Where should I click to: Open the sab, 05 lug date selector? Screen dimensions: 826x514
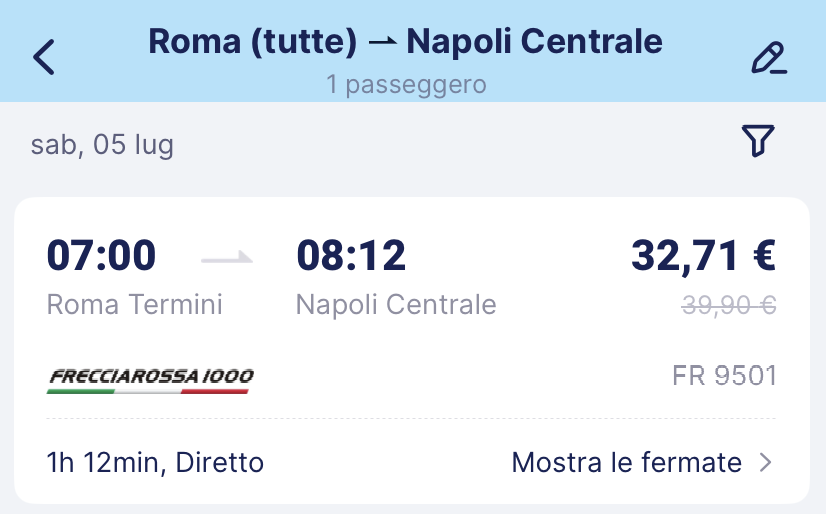(x=102, y=145)
